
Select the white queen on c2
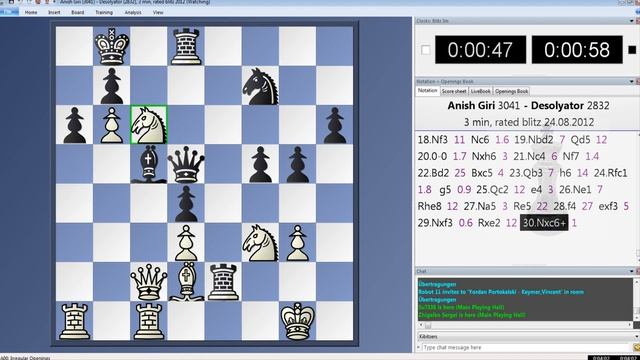(x=149, y=282)
